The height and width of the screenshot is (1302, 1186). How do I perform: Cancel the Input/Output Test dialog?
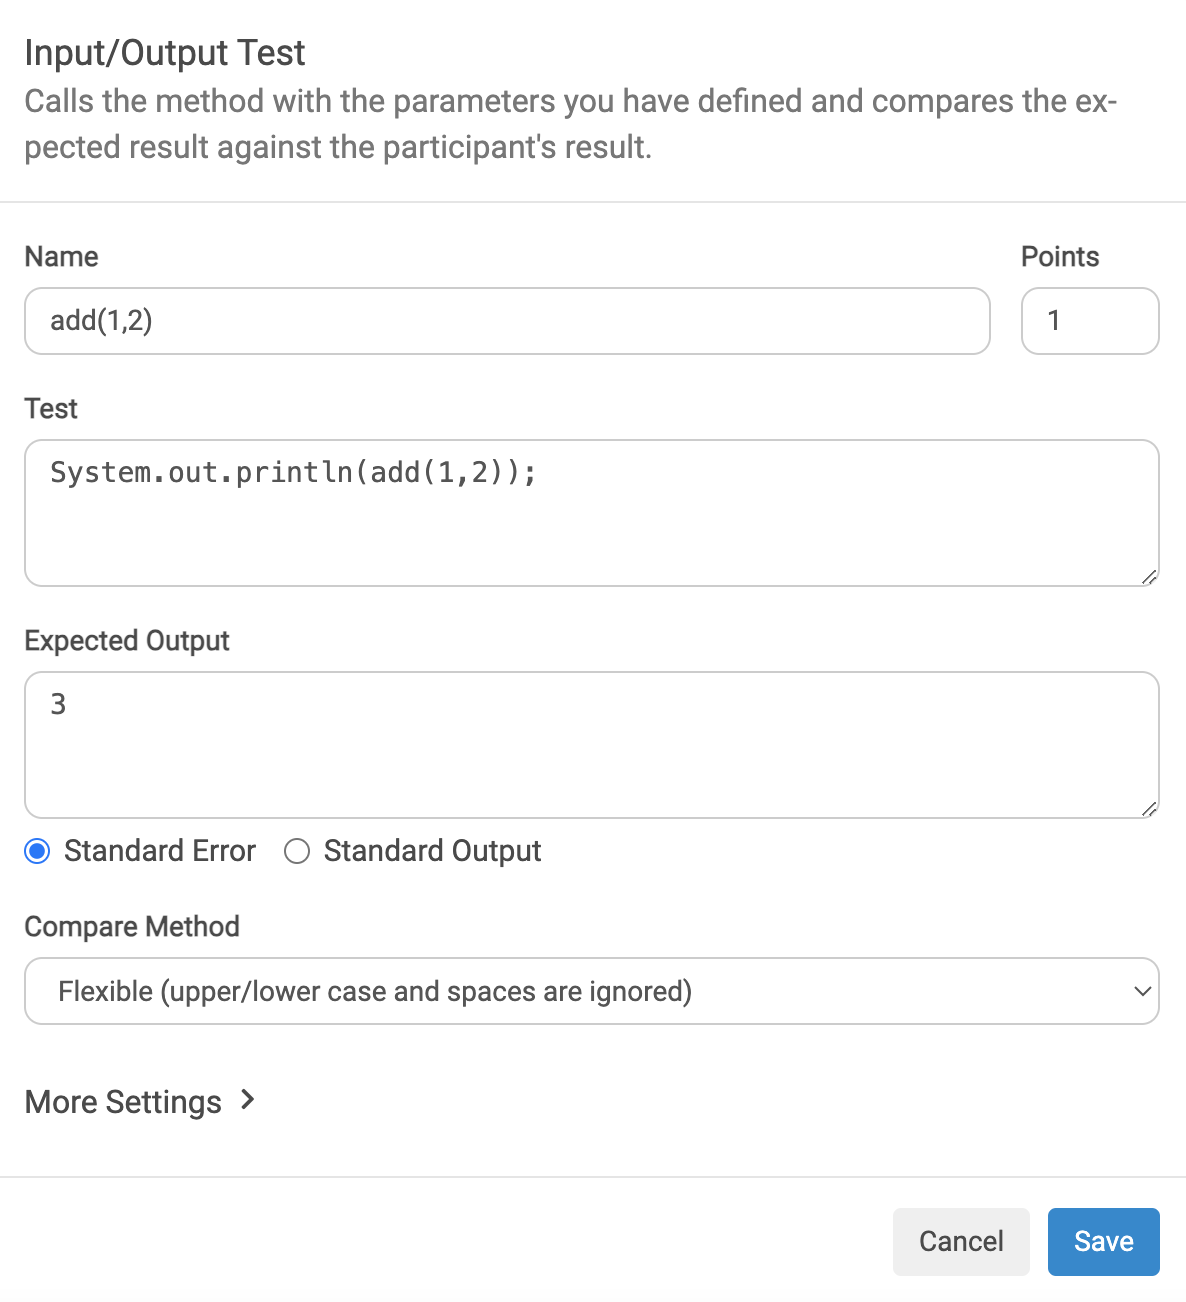click(x=961, y=1241)
